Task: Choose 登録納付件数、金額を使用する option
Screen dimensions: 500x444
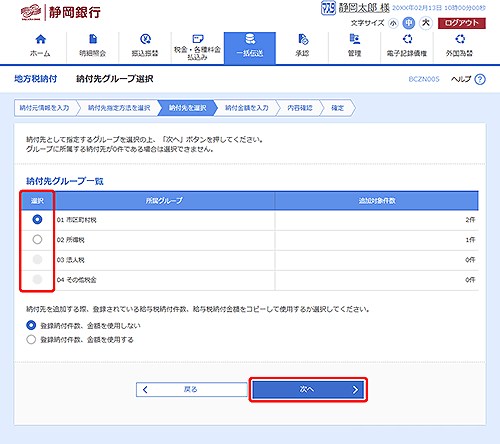Action: 31,339
